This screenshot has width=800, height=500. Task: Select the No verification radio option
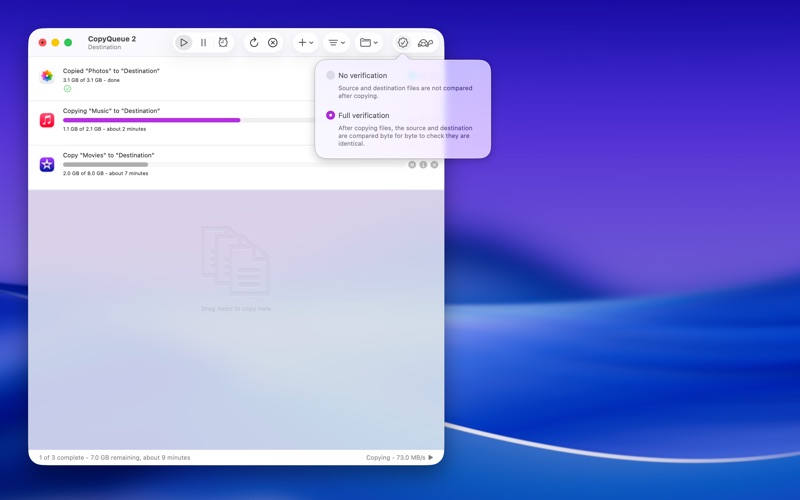point(331,76)
